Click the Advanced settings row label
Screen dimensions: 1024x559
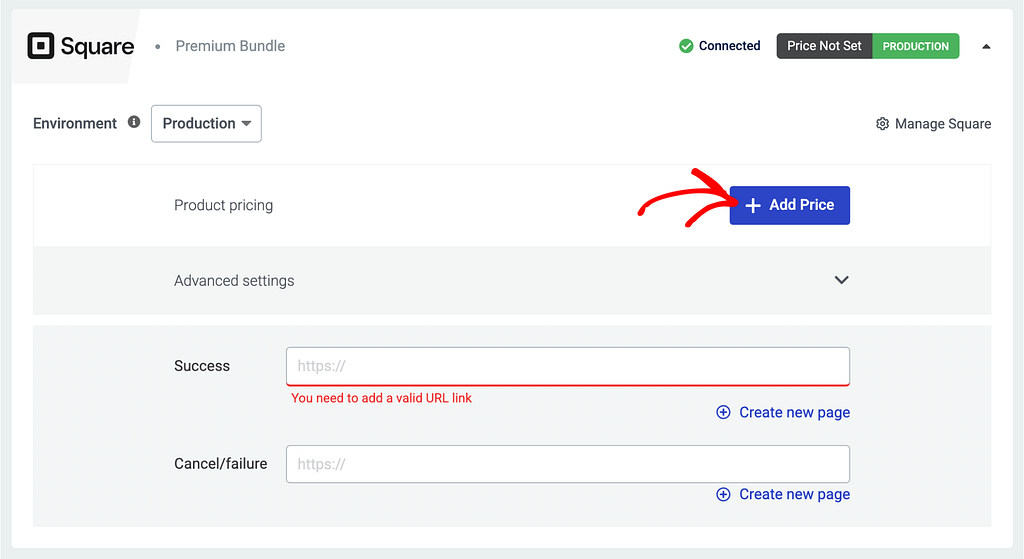[x=234, y=281]
